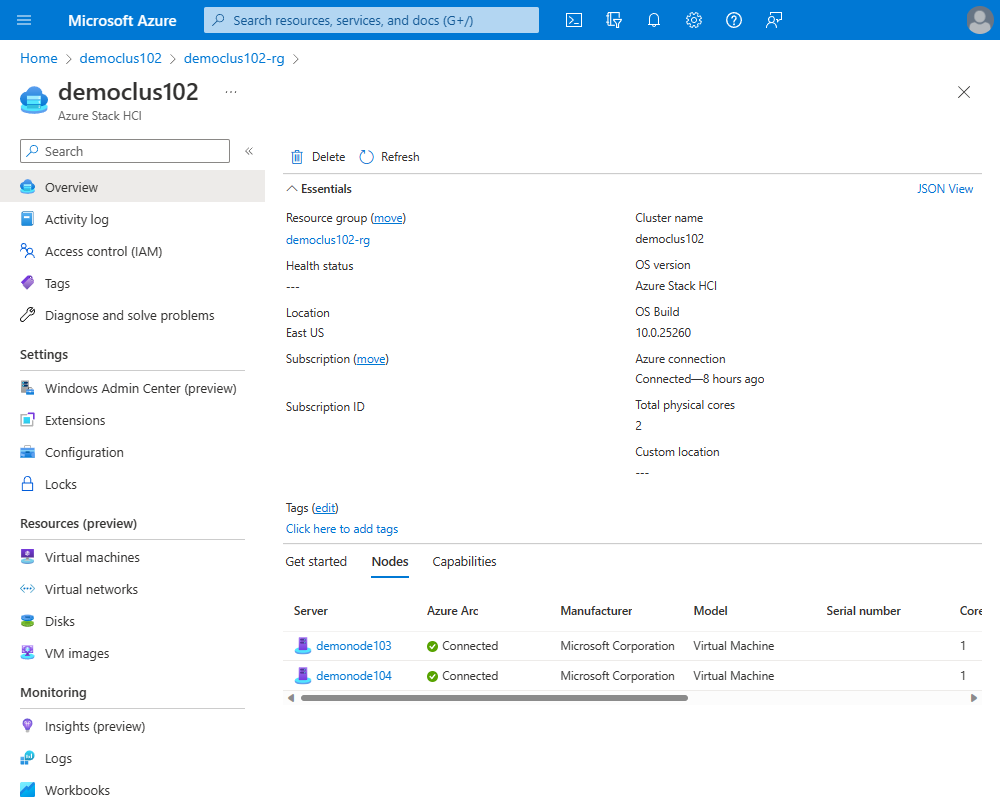Open Insights (preview) under Monitoring
The height and width of the screenshot is (800, 1000).
[96, 726]
